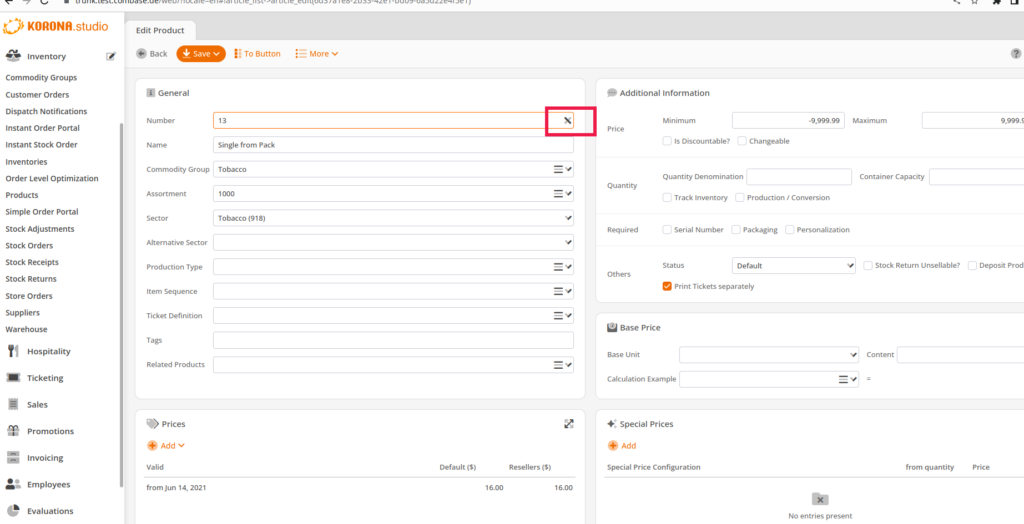Viewport: 1024px width, 524px height.
Task: Click the Minimum price field
Action: tap(788, 120)
